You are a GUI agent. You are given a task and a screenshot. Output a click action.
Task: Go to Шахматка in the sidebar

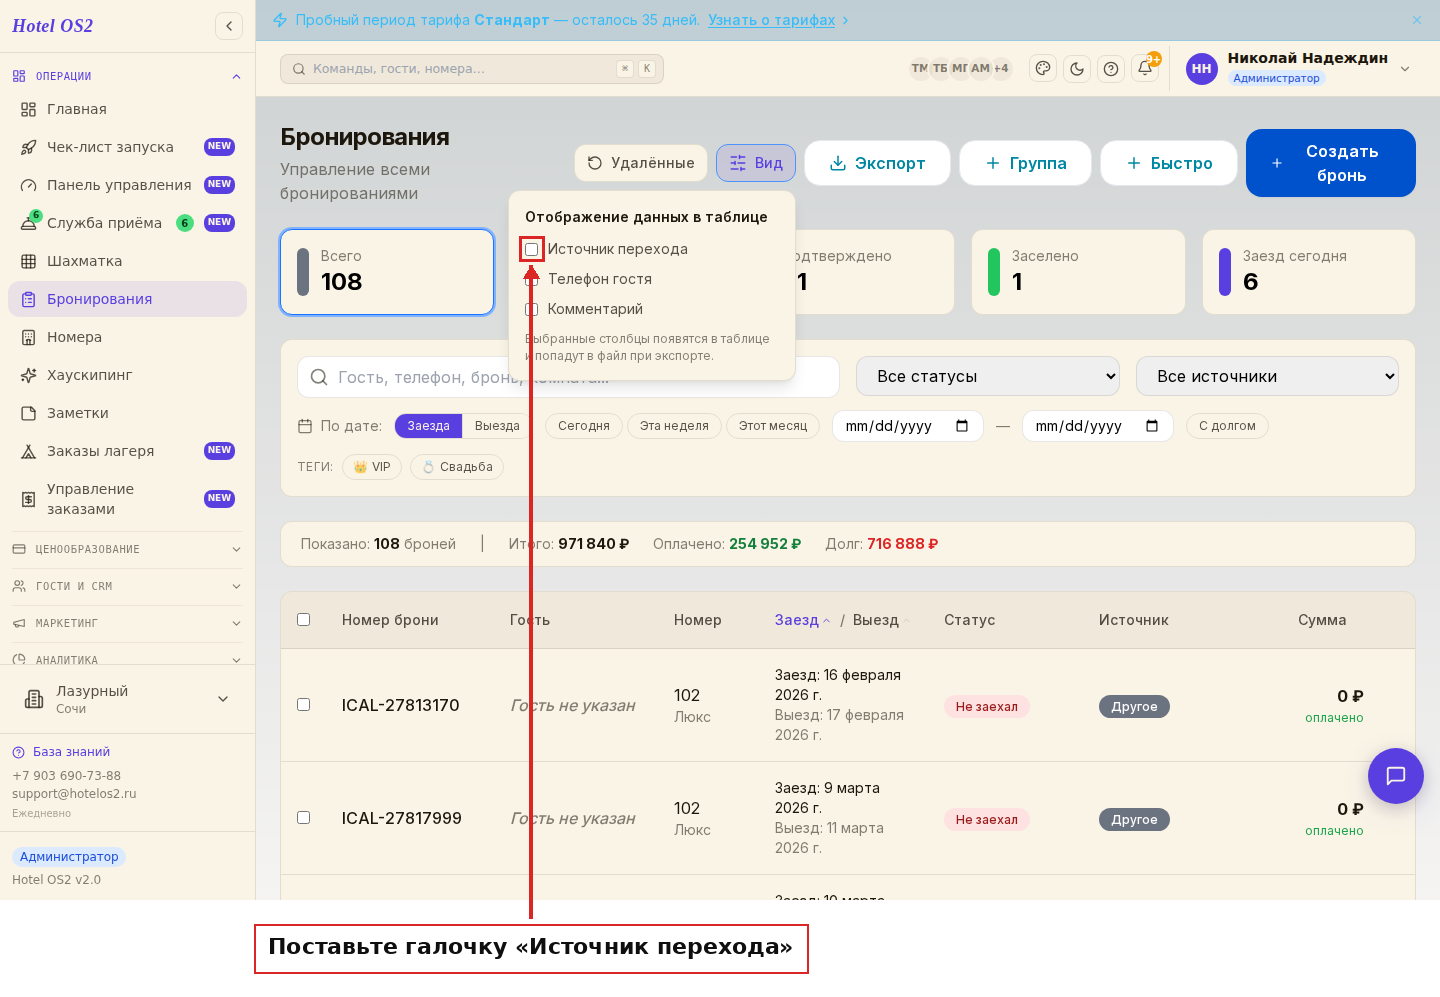coord(127,261)
